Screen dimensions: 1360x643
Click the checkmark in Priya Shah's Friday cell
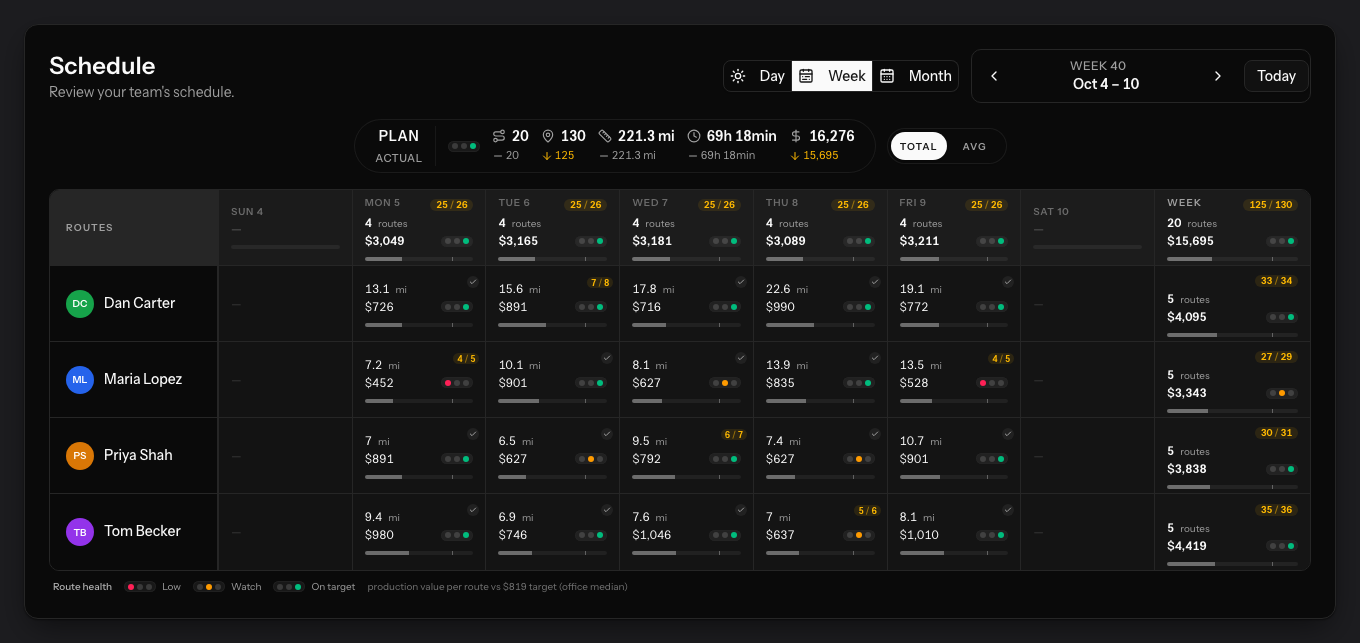(x=1007, y=434)
